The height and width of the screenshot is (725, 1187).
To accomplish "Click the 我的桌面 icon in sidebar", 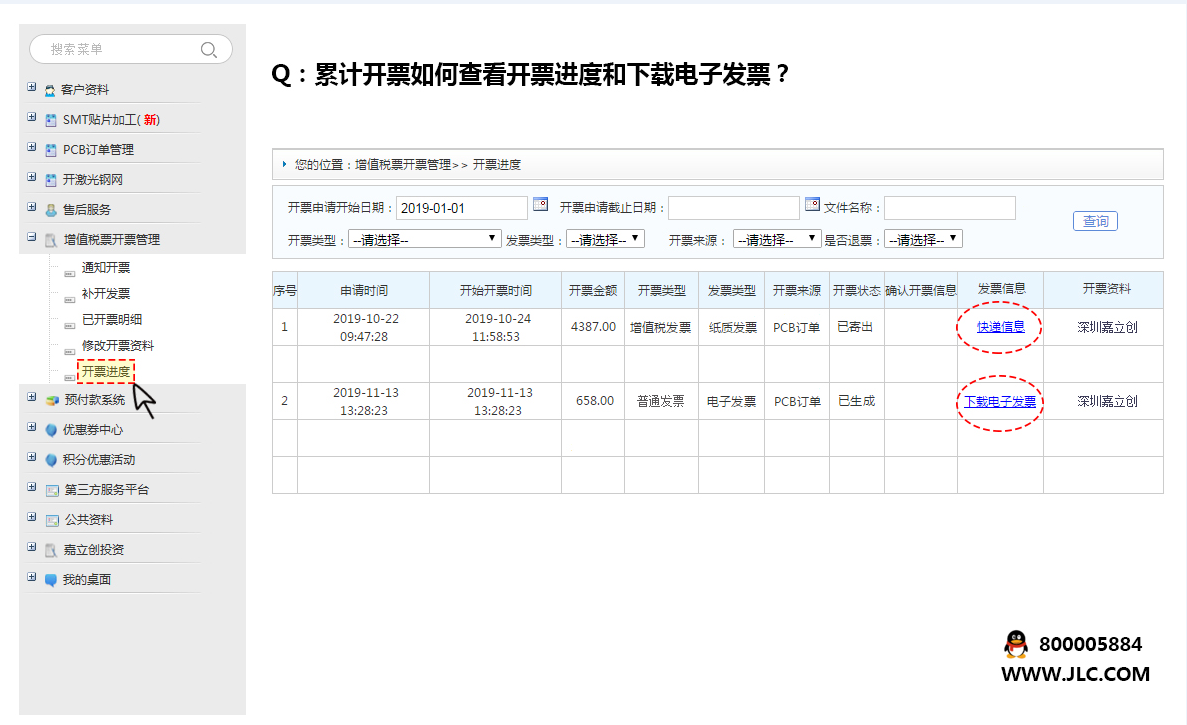I will [51, 580].
